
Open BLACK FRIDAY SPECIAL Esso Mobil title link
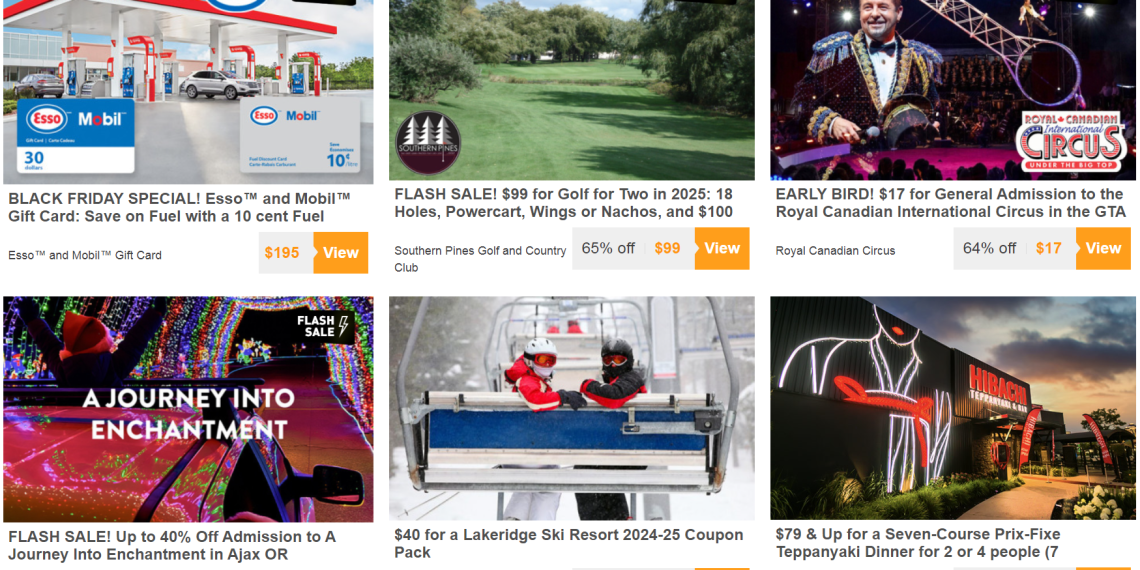180,207
